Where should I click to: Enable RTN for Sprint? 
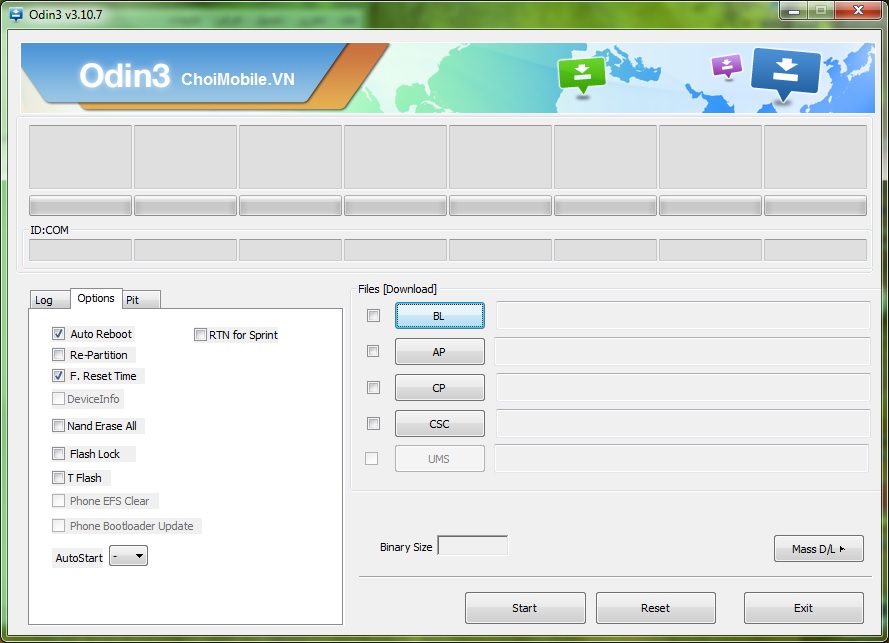(200, 334)
